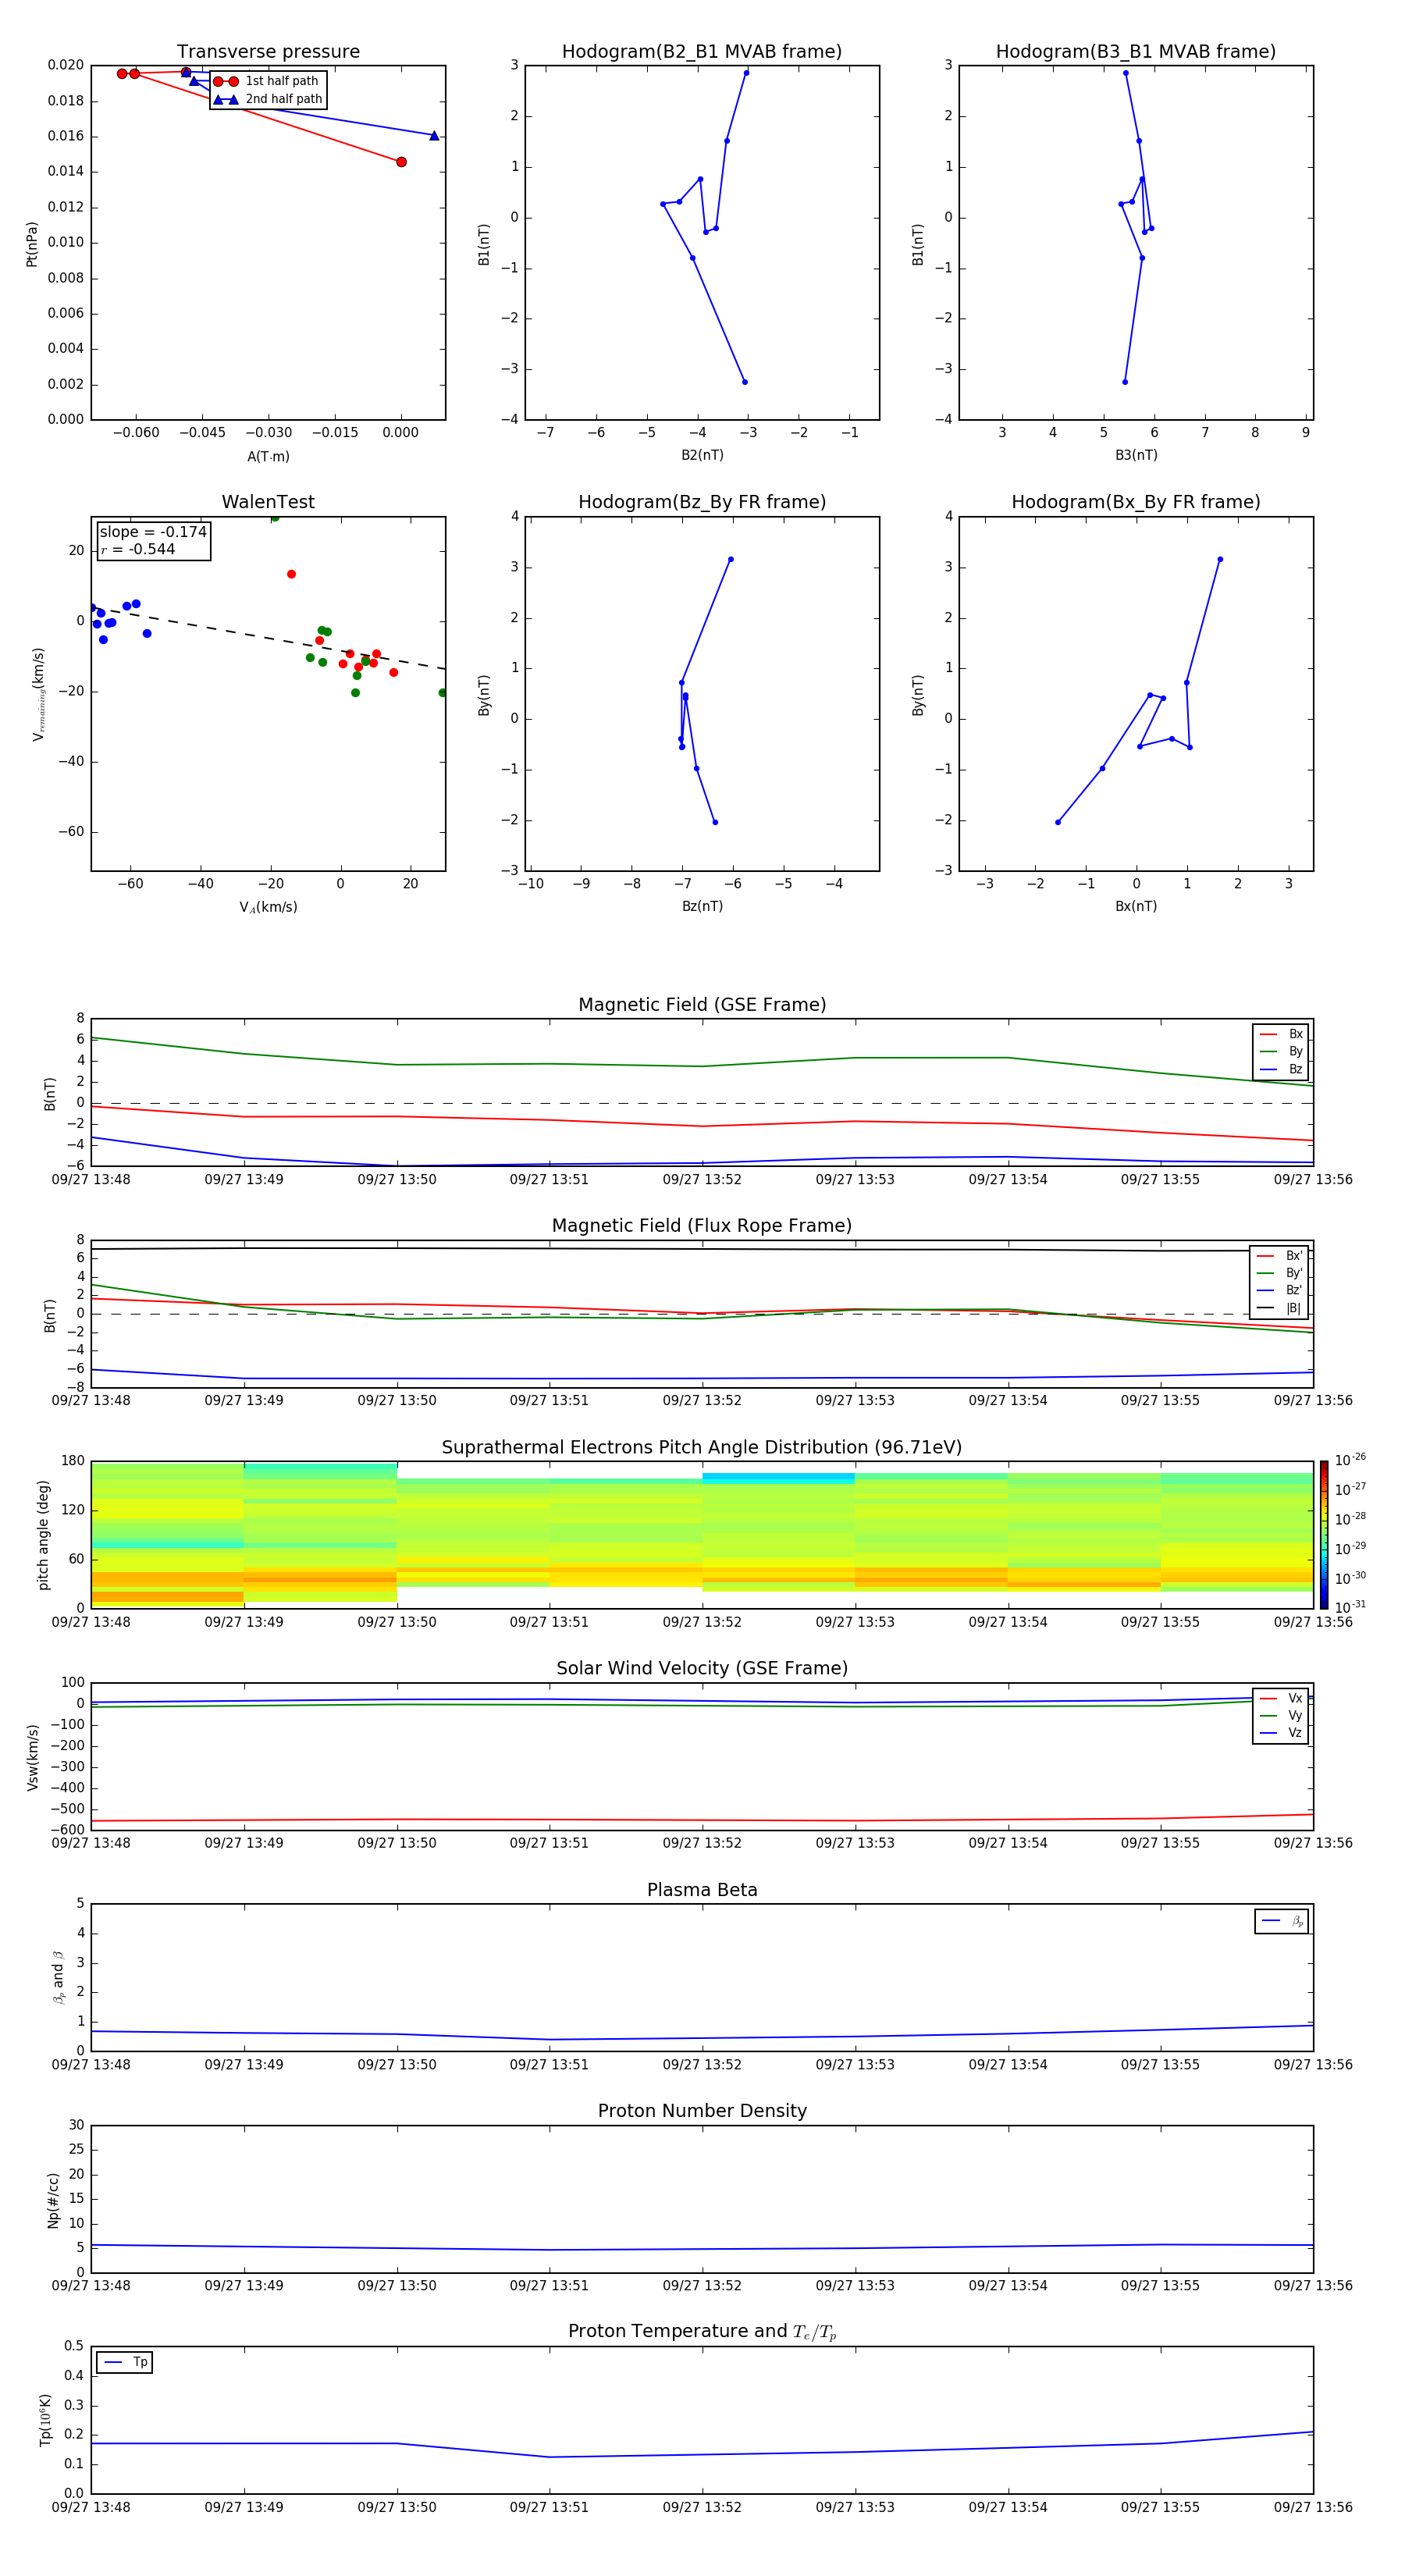
Task: Click the blue triangle endpoint of the 2nd half path
Action: pos(434,135)
